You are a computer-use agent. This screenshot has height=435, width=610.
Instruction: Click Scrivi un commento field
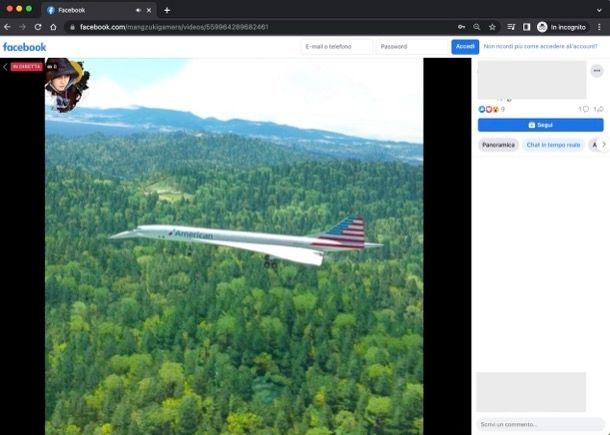(x=540, y=424)
